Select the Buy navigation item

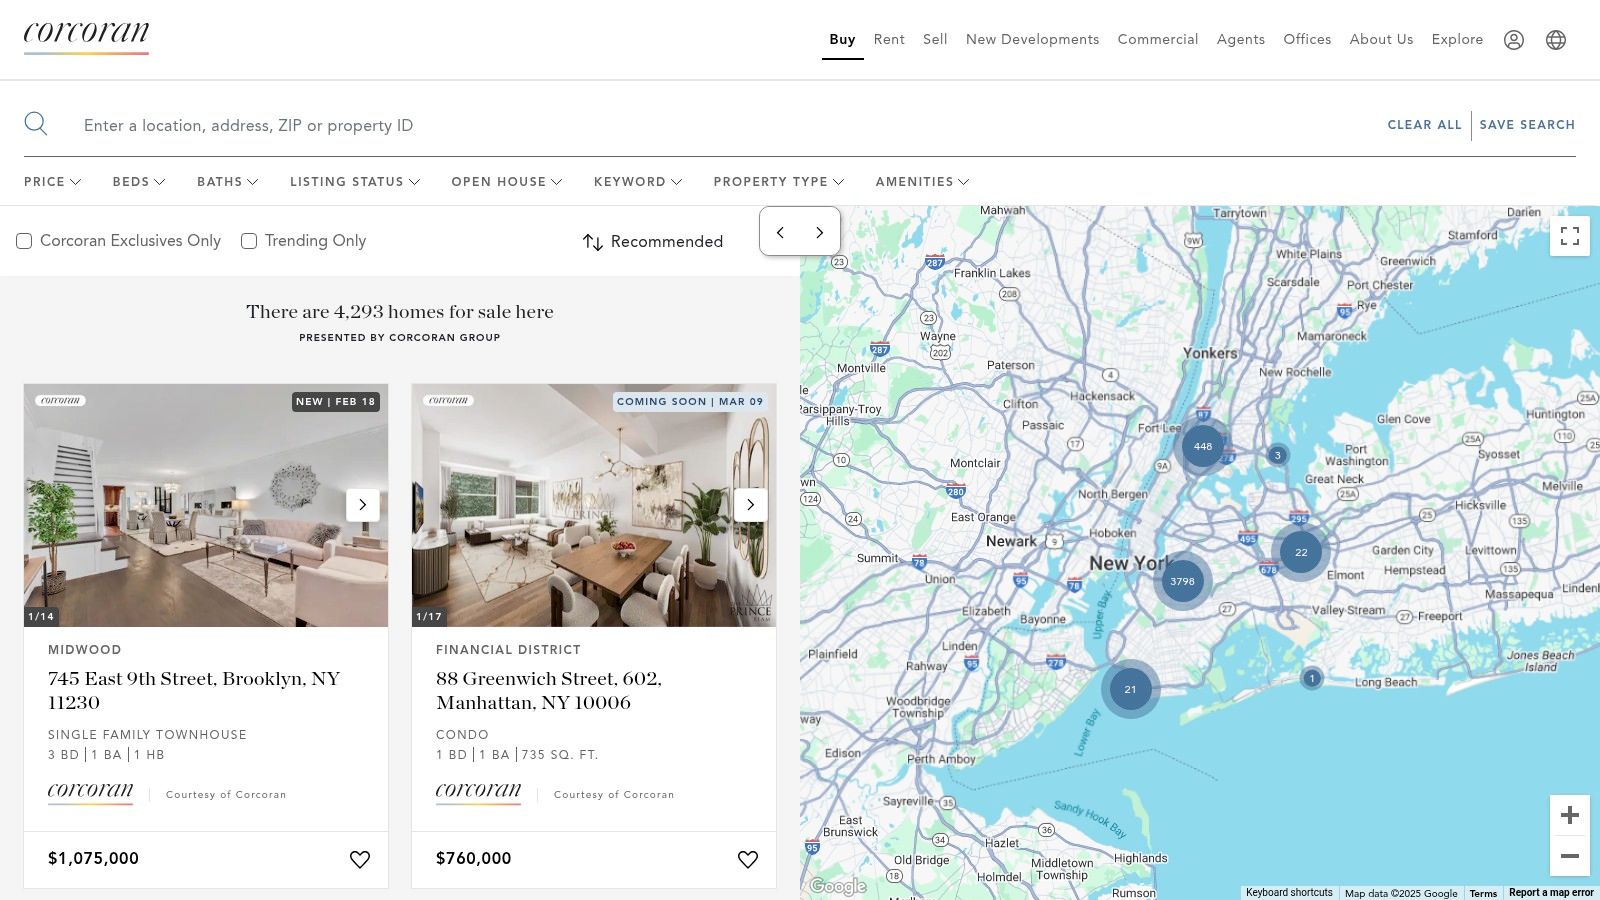842,40
